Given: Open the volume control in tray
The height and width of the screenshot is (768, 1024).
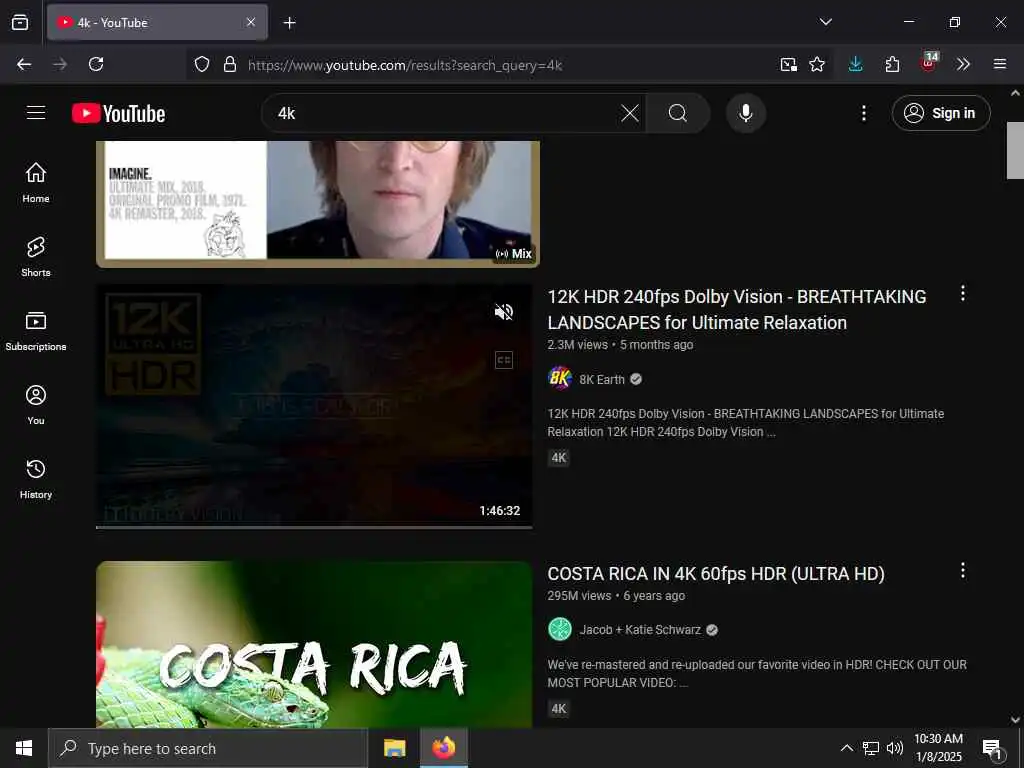Looking at the screenshot, I should click(x=895, y=748).
